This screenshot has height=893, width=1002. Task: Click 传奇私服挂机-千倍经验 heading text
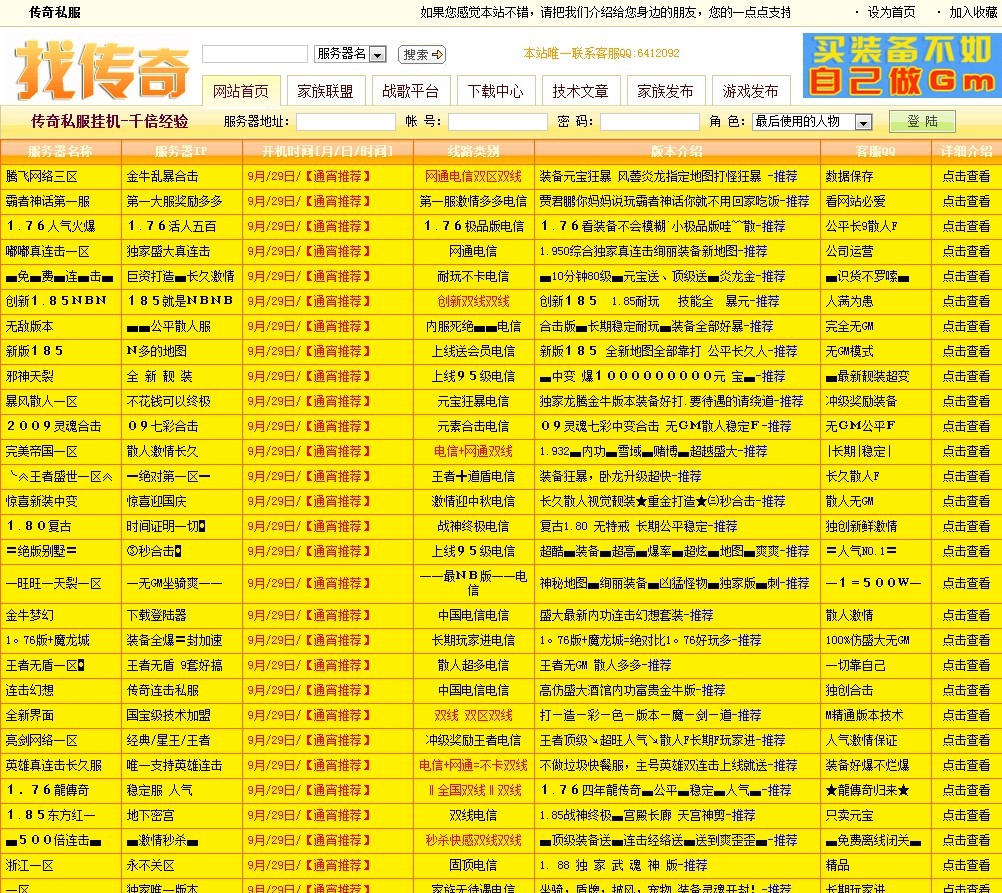click(109, 121)
